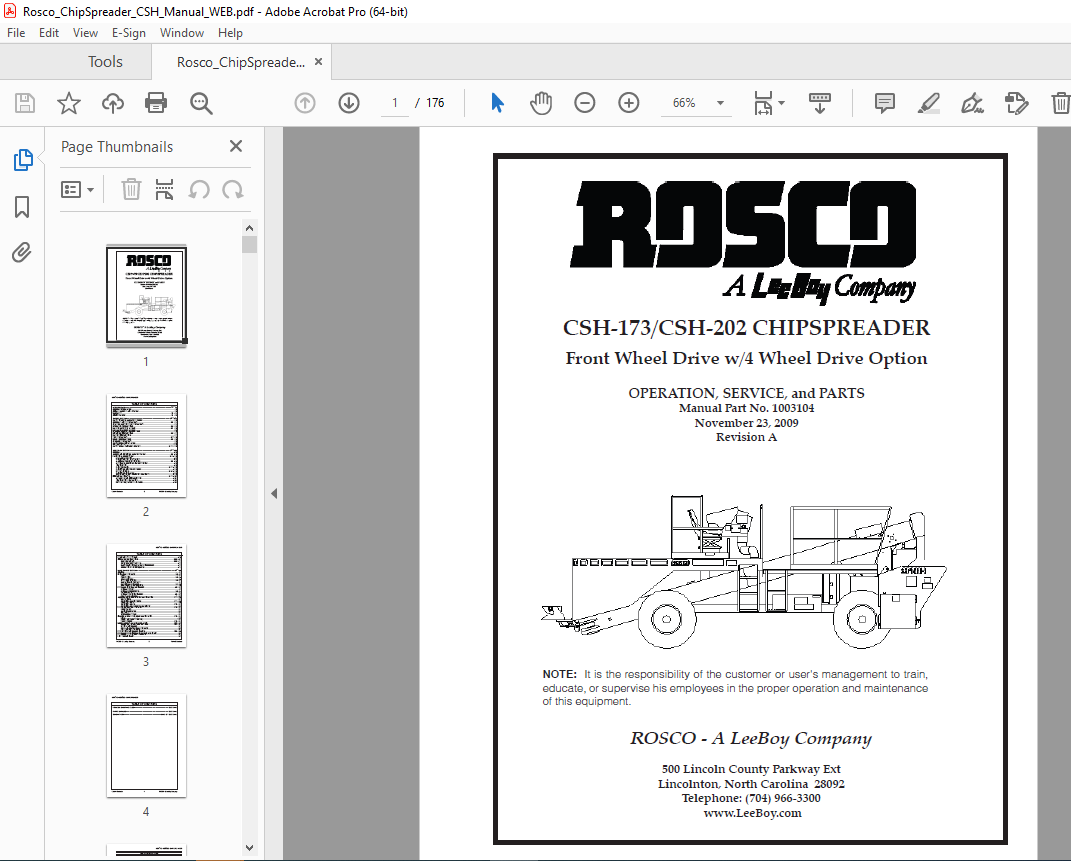Click thumbnail scrollbar up arrow
This screenshot has height=861, width=1071.
[249, 228]
